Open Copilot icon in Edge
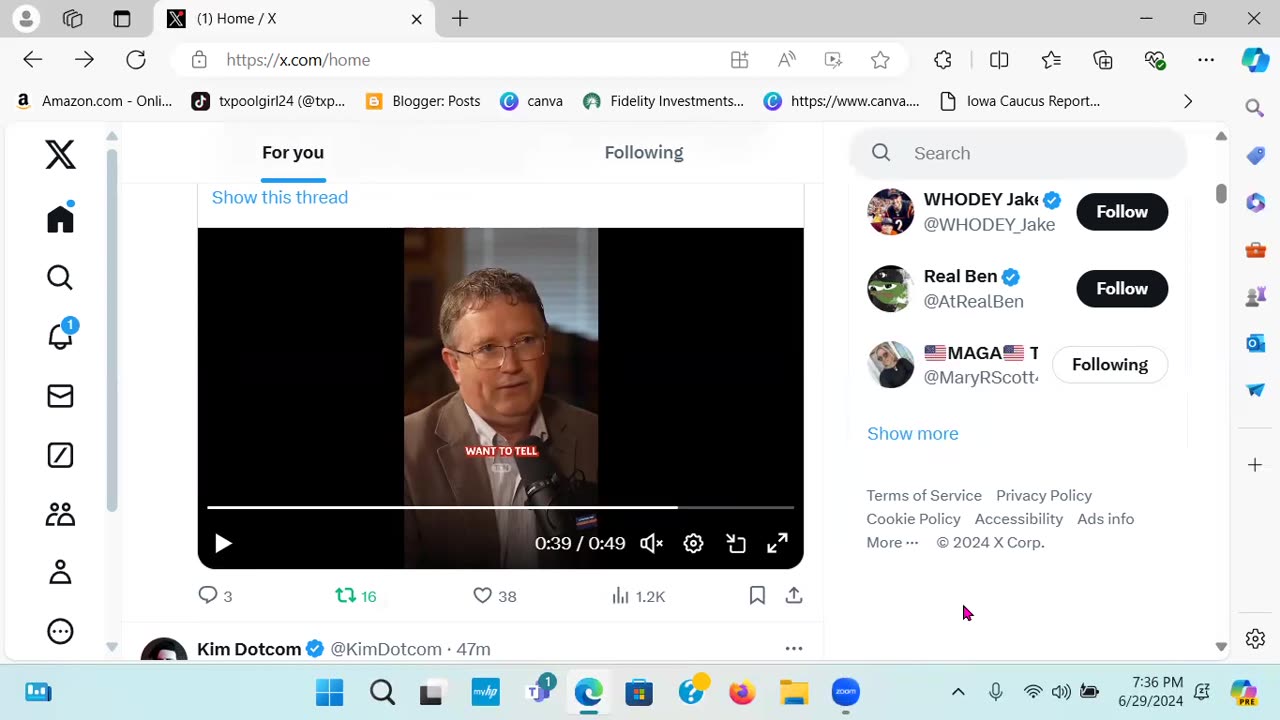1280x720 pixels. pyautogui.click(x=1255, y=60)
